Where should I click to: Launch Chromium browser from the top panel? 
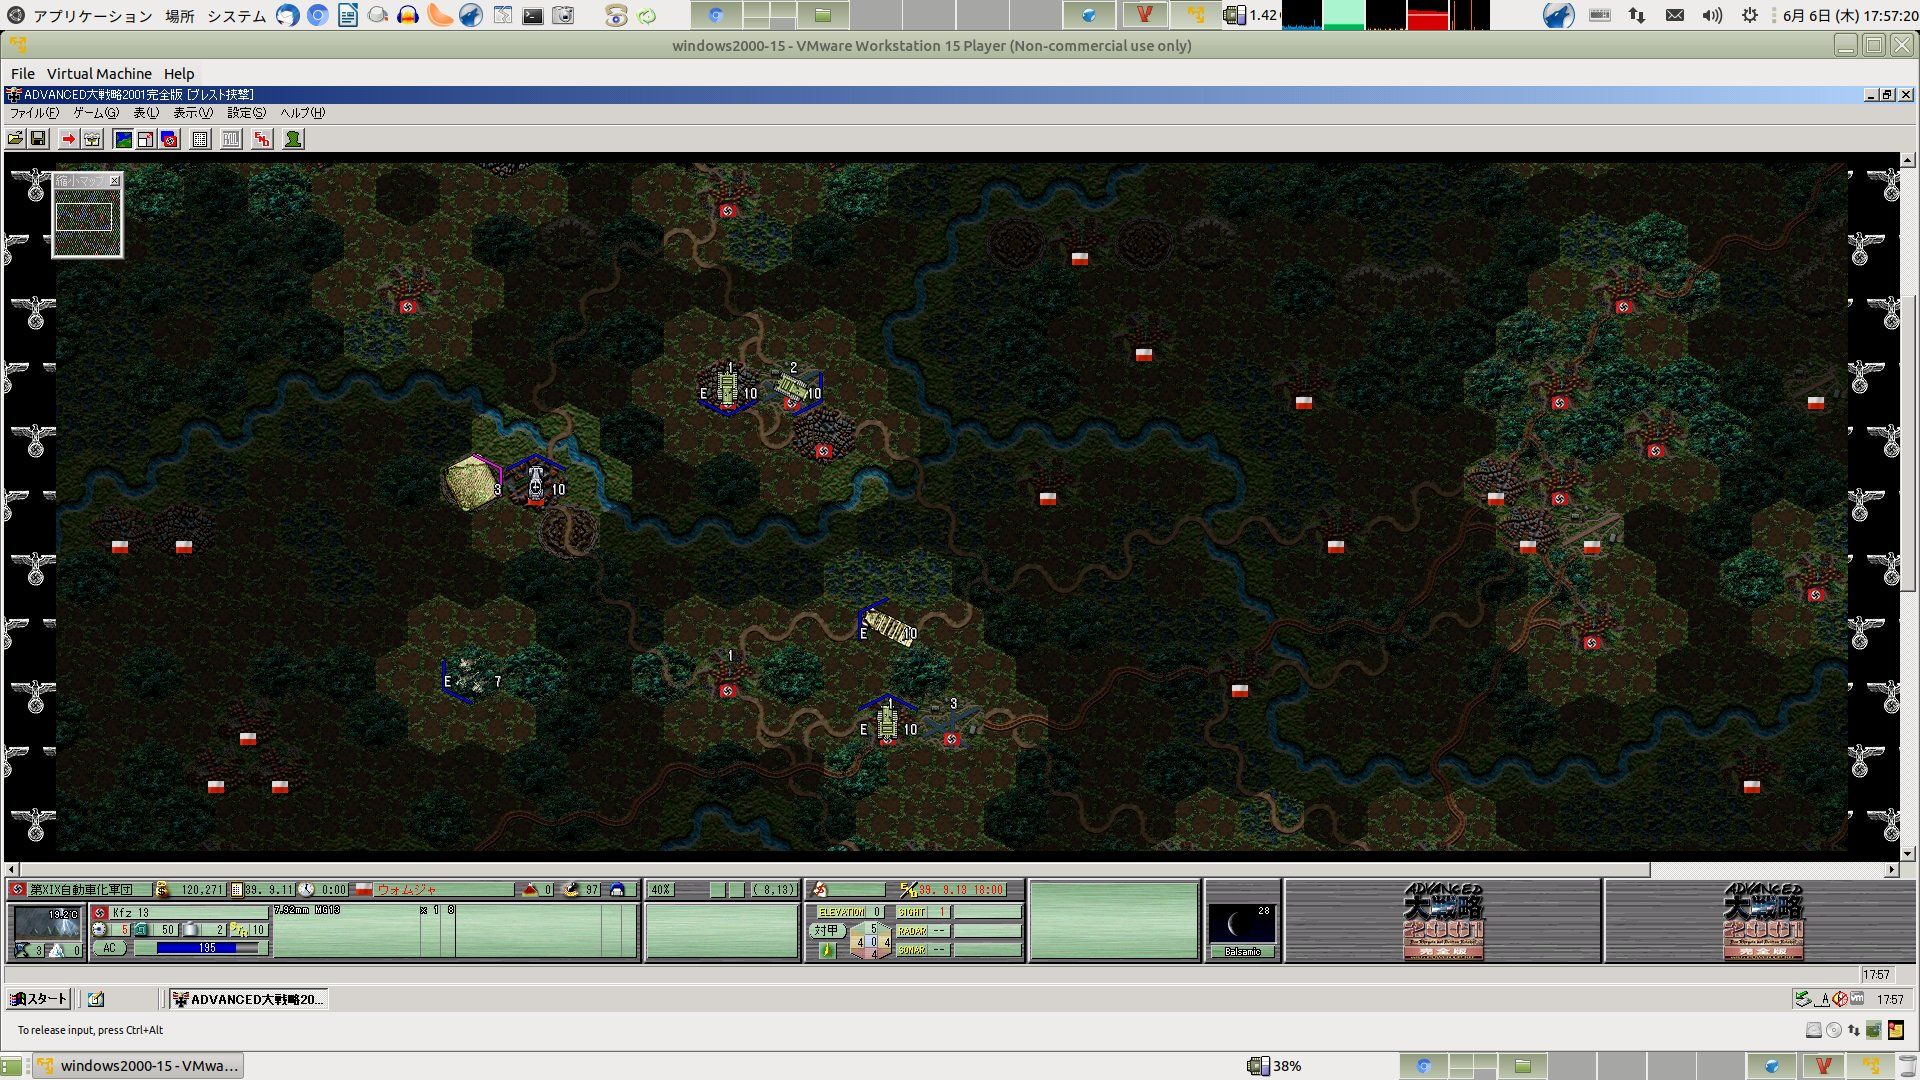[318, 15]
